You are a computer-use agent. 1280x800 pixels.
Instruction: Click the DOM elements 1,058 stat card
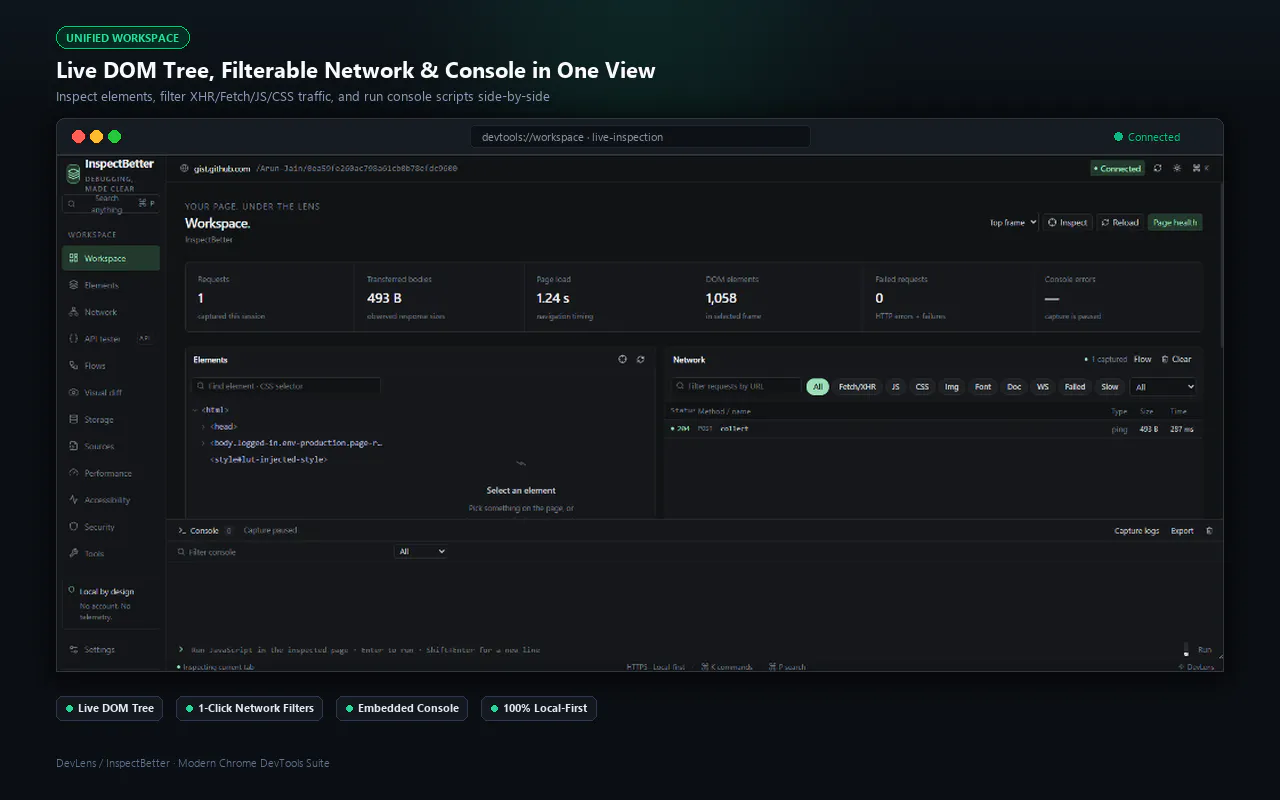point(778,297)
